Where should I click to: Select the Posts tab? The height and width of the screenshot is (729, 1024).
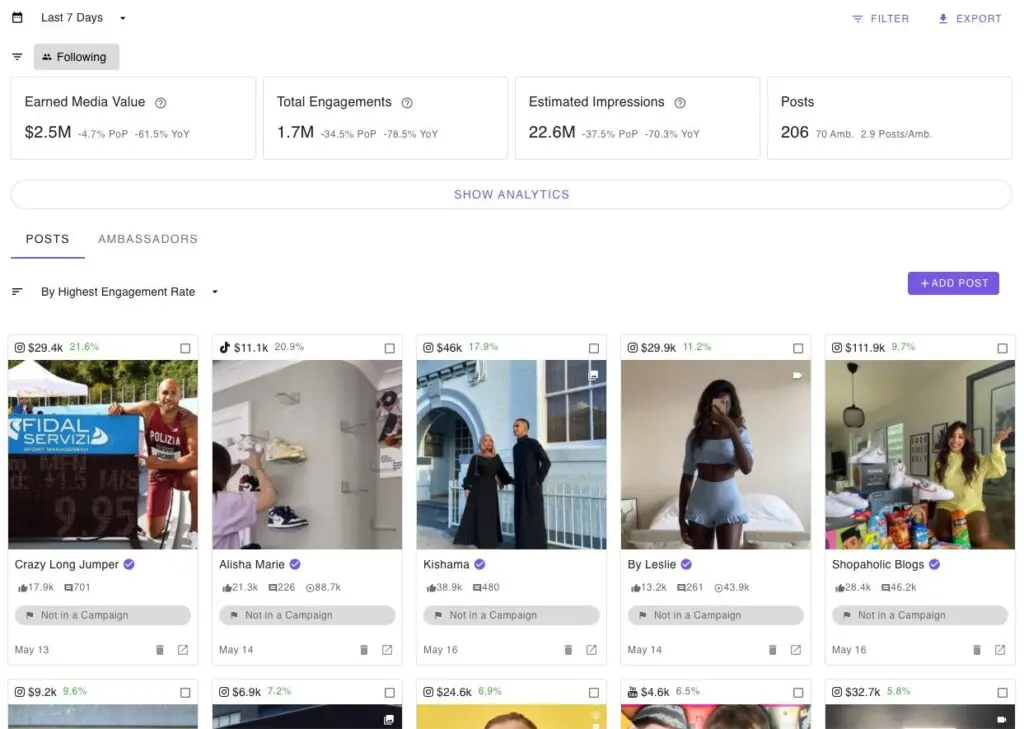47,239
